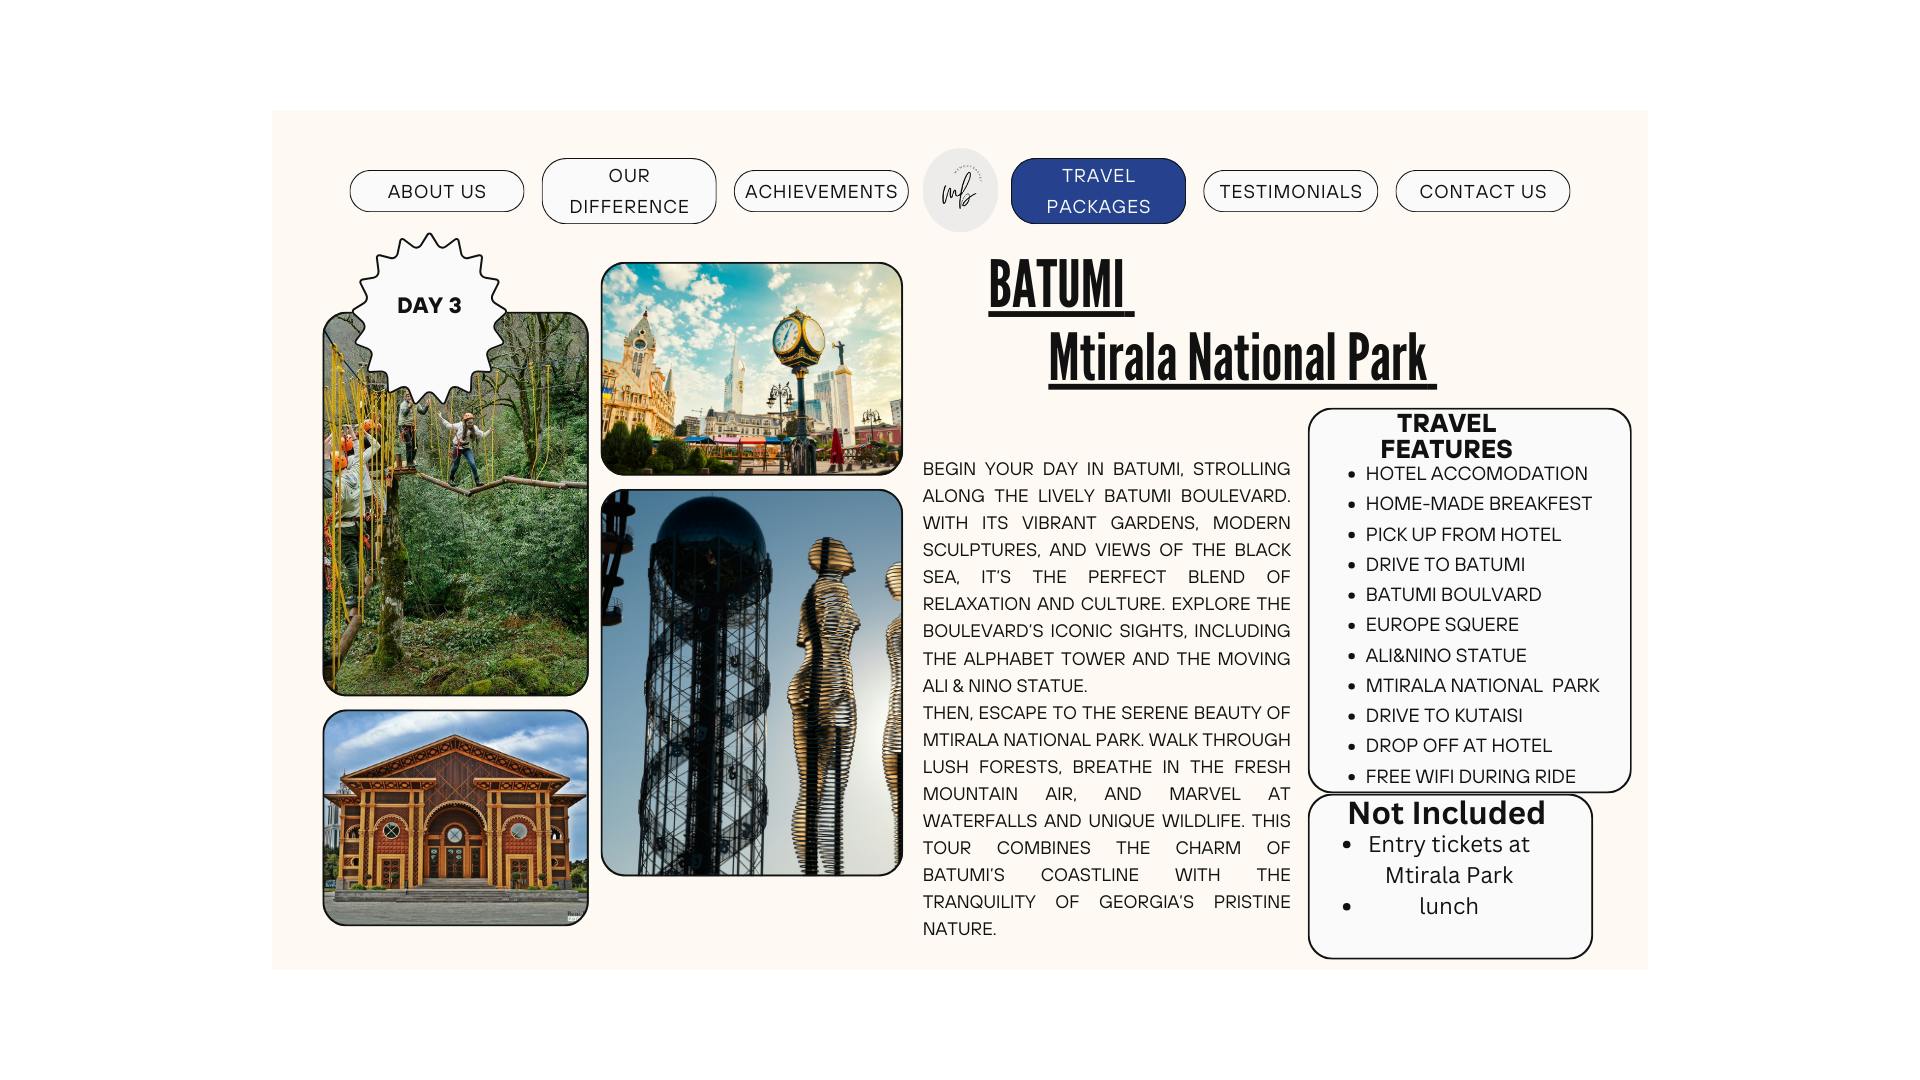Click the Contact Us button
1920x1080 pixels.
(1482, 191)
